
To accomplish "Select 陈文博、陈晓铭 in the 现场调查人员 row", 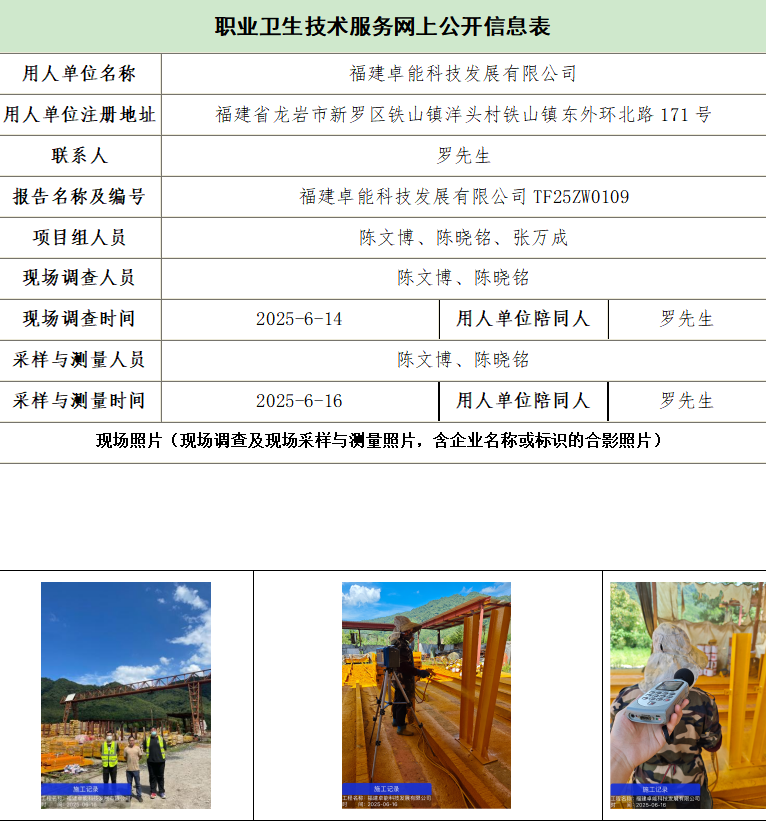I will coord(463,277).
